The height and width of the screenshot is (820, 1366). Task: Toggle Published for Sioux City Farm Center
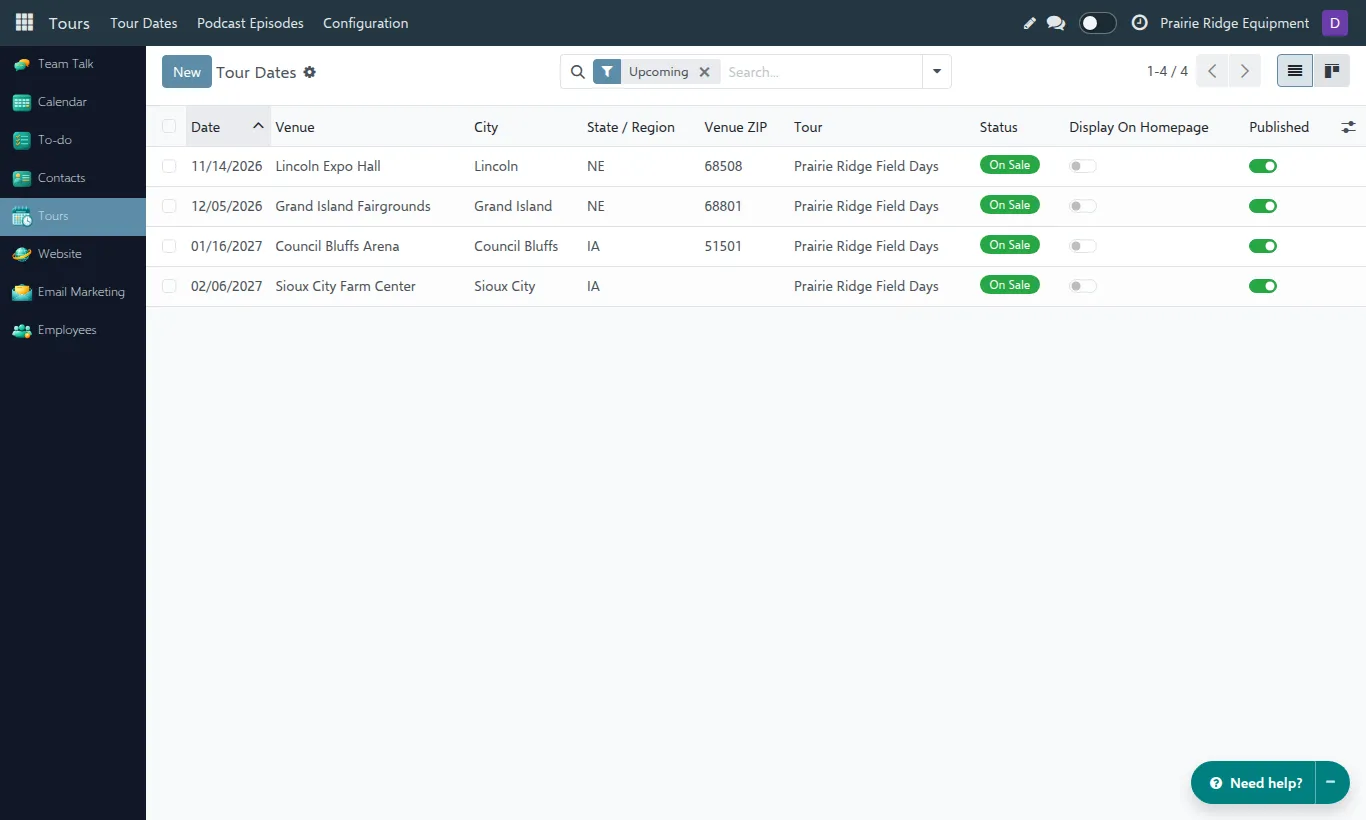point(1263,286)
